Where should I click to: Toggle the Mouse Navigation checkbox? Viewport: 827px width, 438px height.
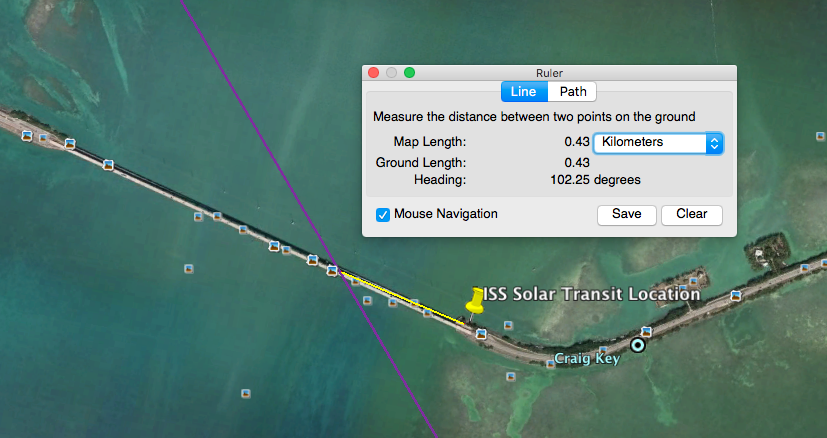coord(383,215)
